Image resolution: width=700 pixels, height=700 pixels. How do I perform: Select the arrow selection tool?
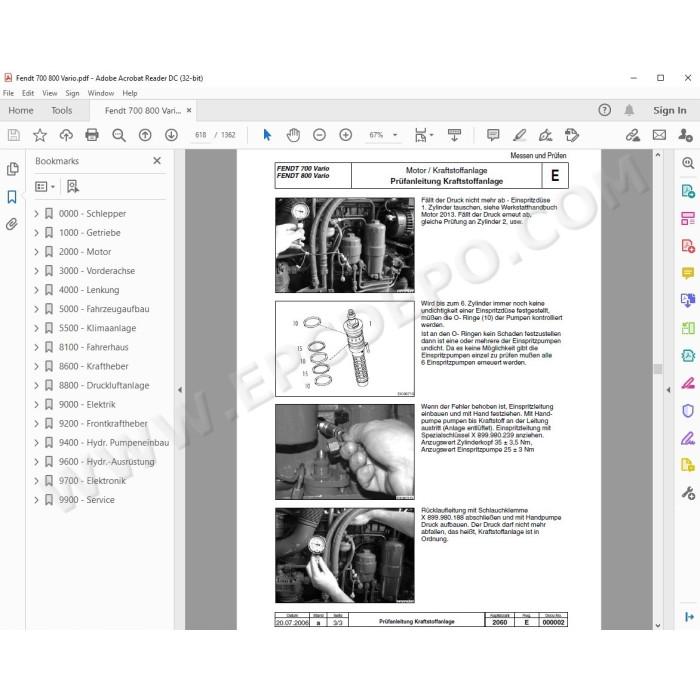267,135
